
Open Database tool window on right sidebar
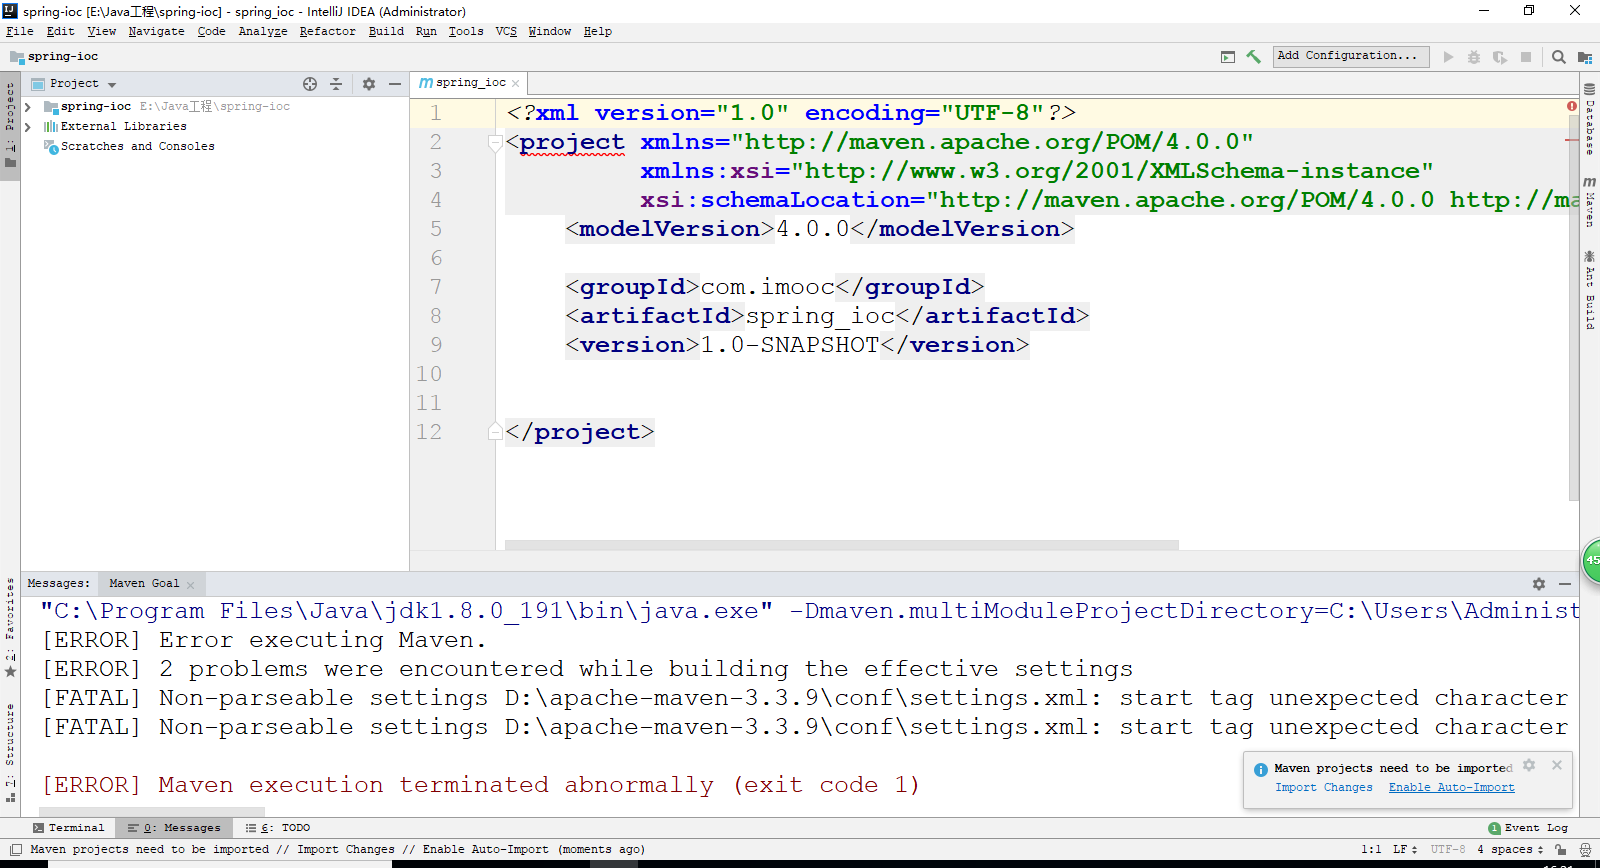[x=1589, y=119]
